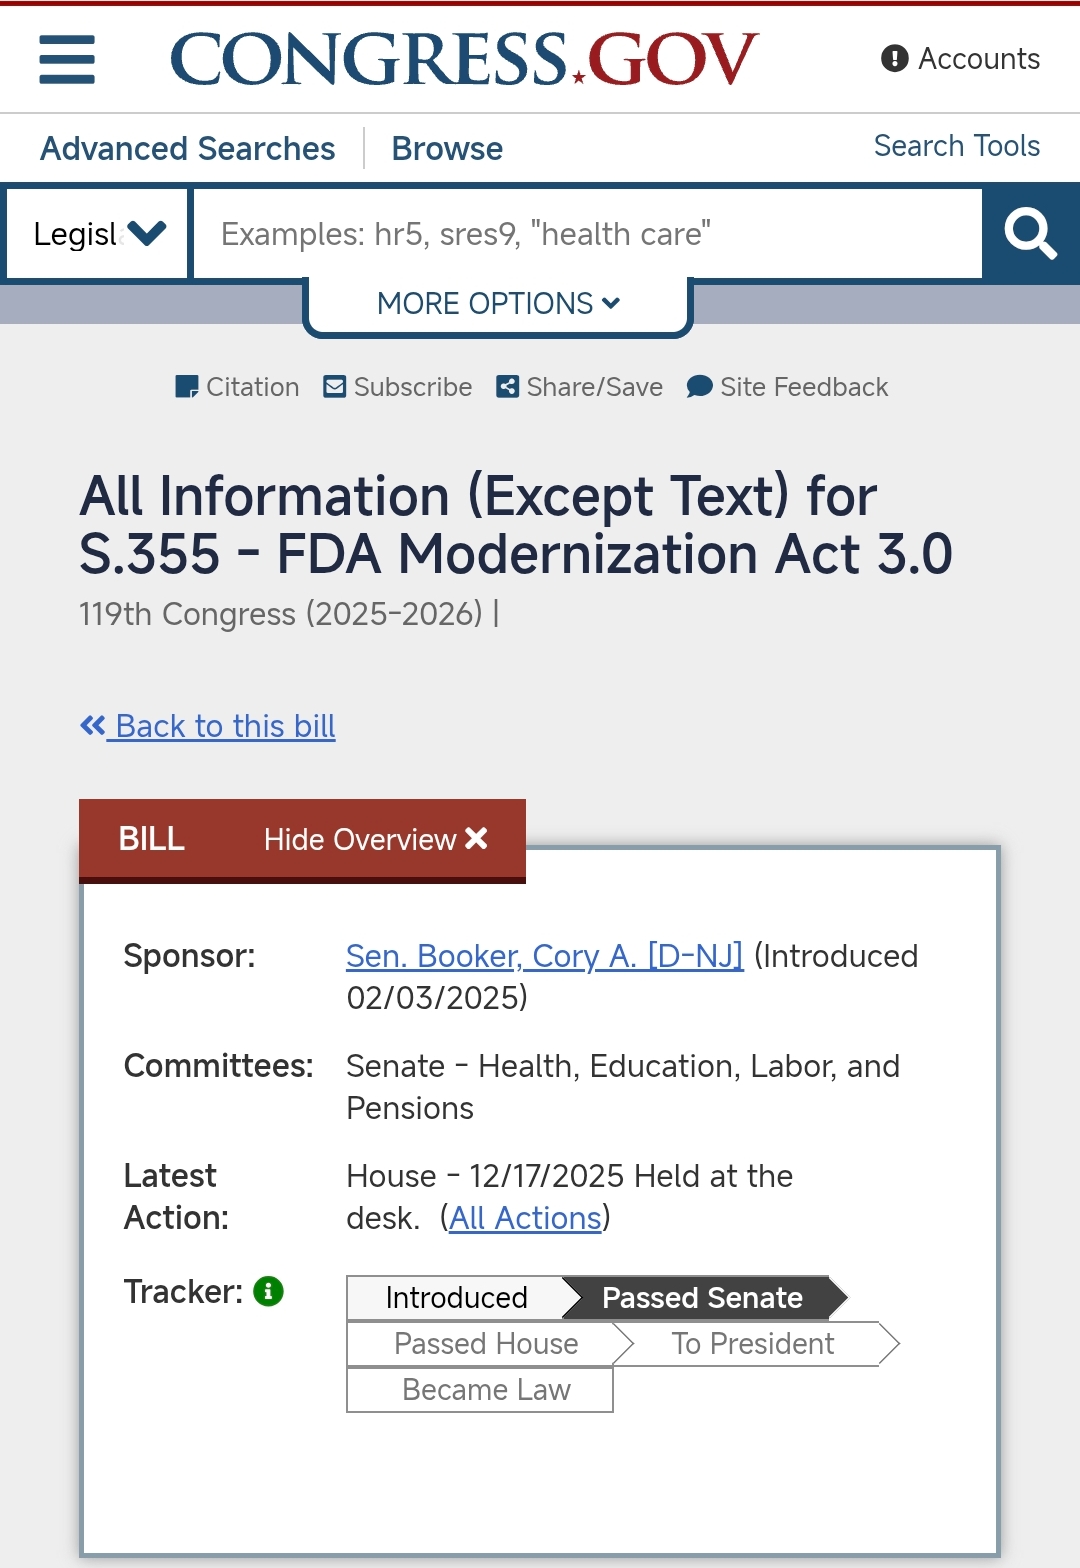The height and width of the screenshot is (1568, 1080).
Task: Click the Citation icon
Action: pyautogui.click(x=187, y=387)
